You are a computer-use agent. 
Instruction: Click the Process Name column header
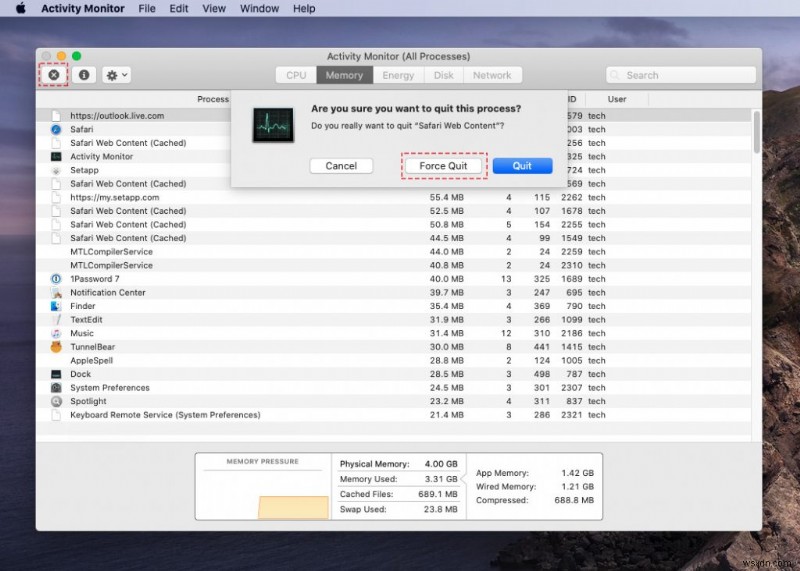[x=213, y=99]
